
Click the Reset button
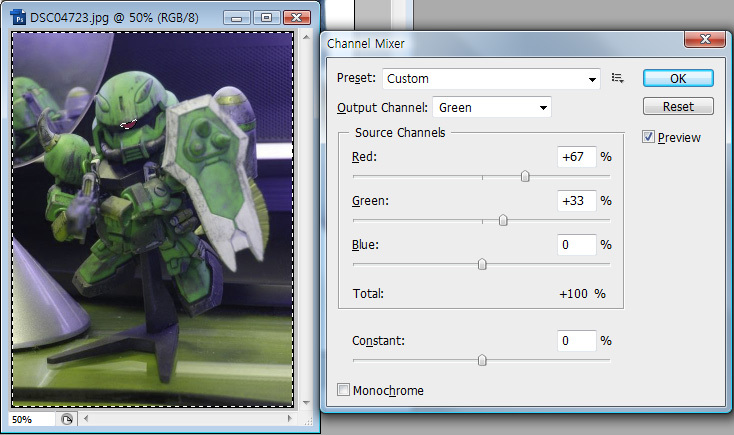(678, 106)
